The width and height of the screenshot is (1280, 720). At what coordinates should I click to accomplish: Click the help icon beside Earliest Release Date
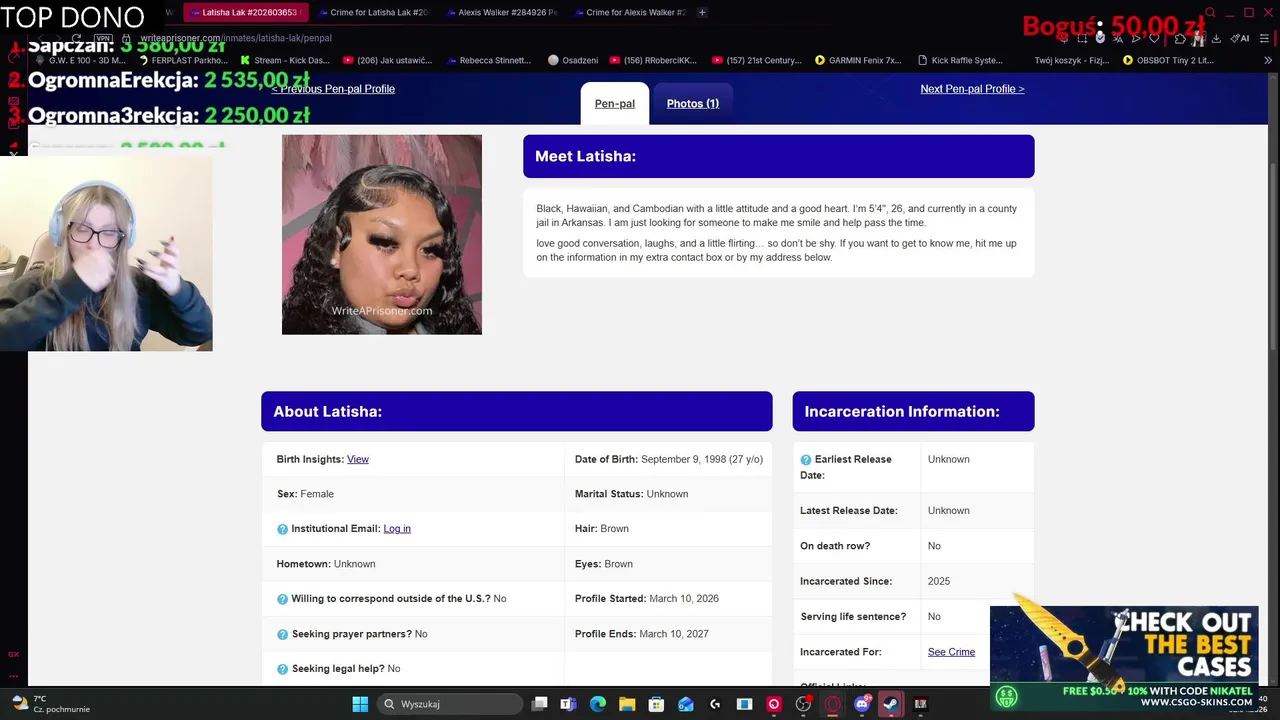[806, 460]
